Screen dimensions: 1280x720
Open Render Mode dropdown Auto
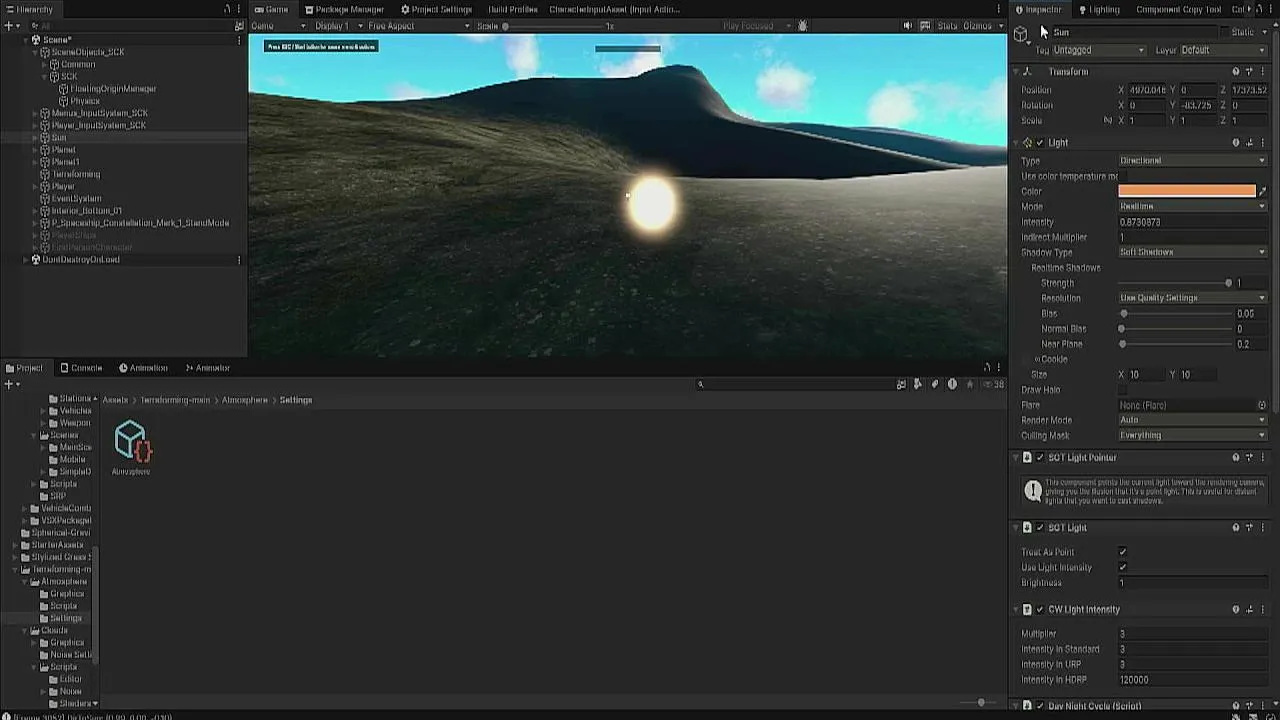point(1192,420)
